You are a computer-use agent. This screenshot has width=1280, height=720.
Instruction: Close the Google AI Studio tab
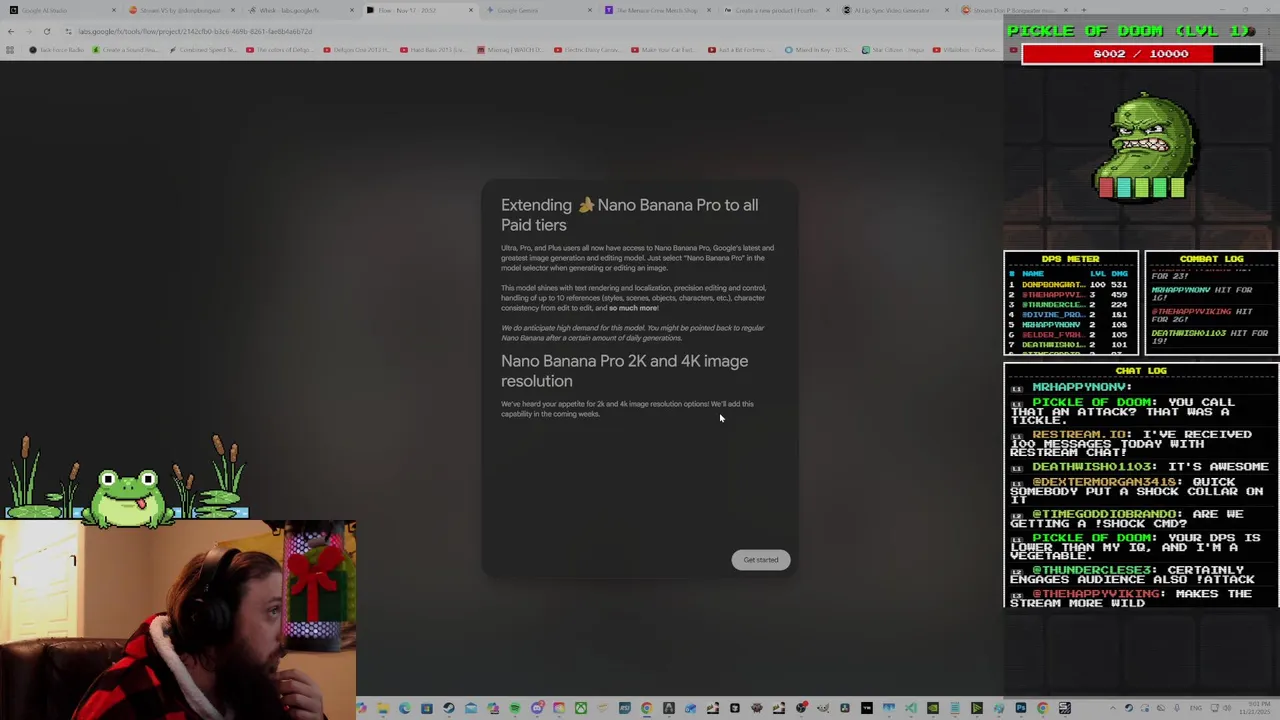click(x=113, y=10)
